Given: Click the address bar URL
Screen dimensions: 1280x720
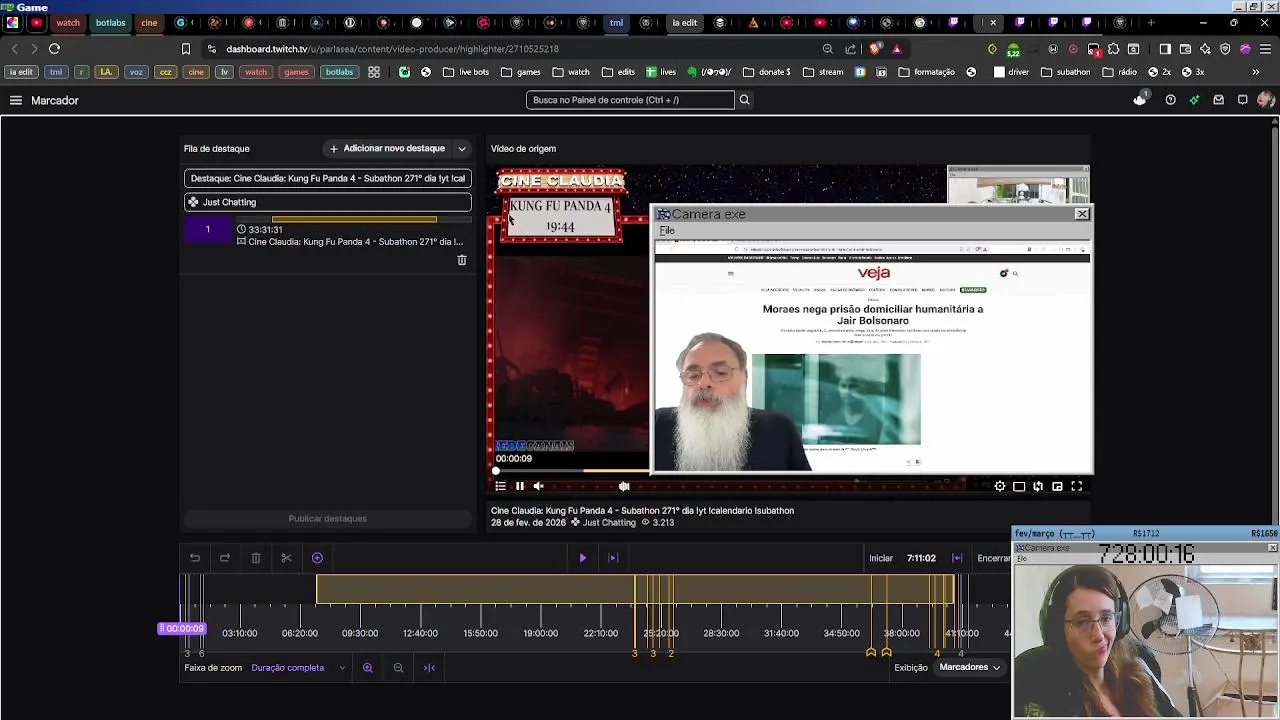Looking at the screenshot, I should click(x=392, y=48).
